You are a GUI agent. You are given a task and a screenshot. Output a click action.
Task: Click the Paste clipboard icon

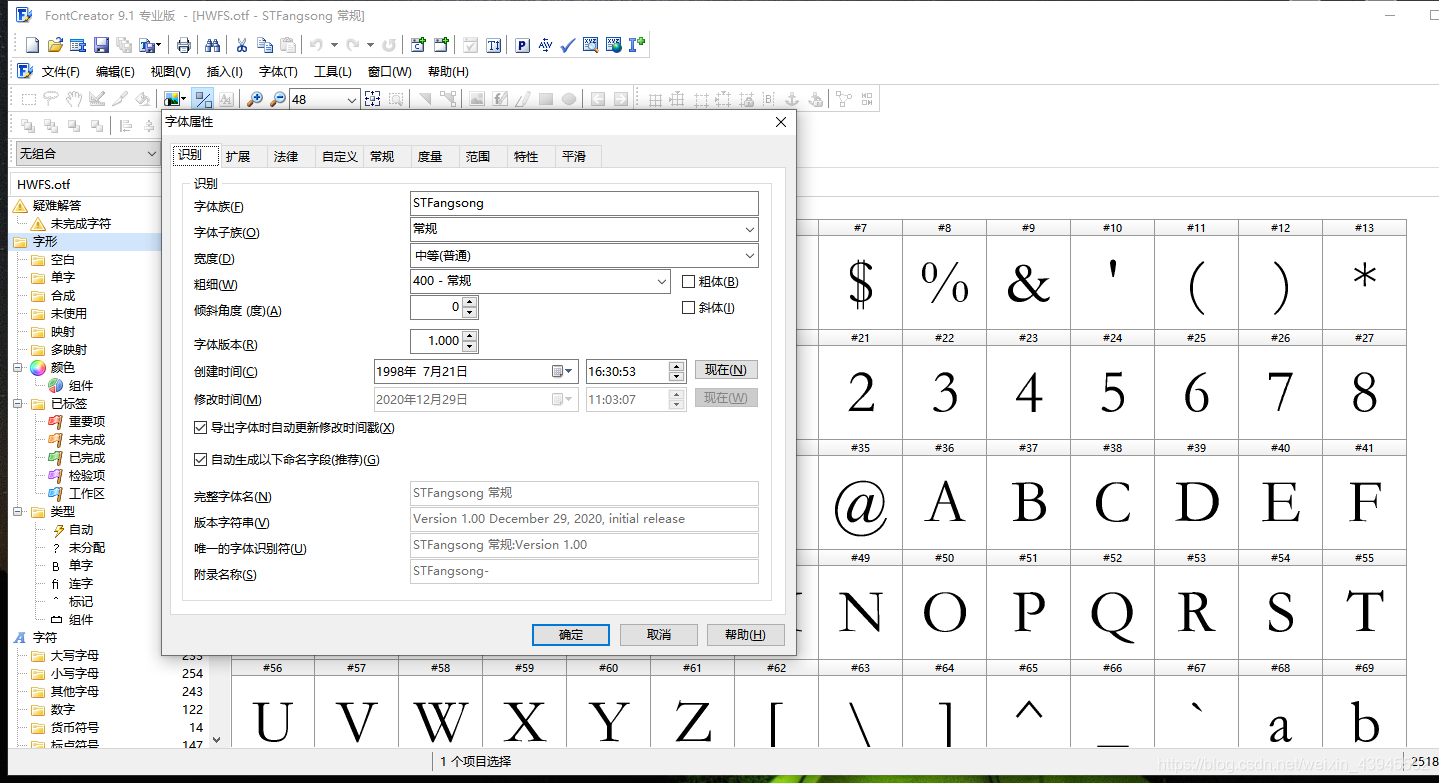pyautogui.click(x=288, y=45)
